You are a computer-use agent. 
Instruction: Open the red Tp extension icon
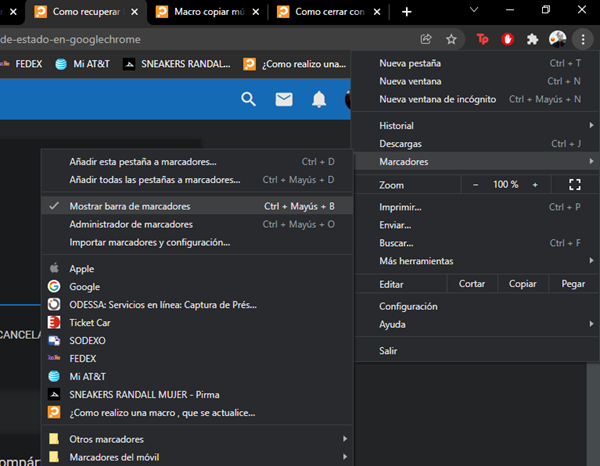point(483,39)
